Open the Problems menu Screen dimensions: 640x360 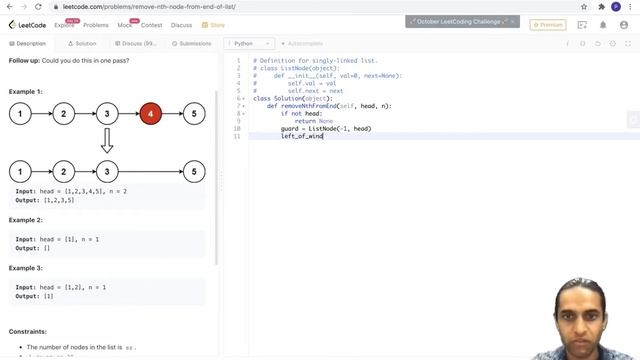click(x=96, y=25)
